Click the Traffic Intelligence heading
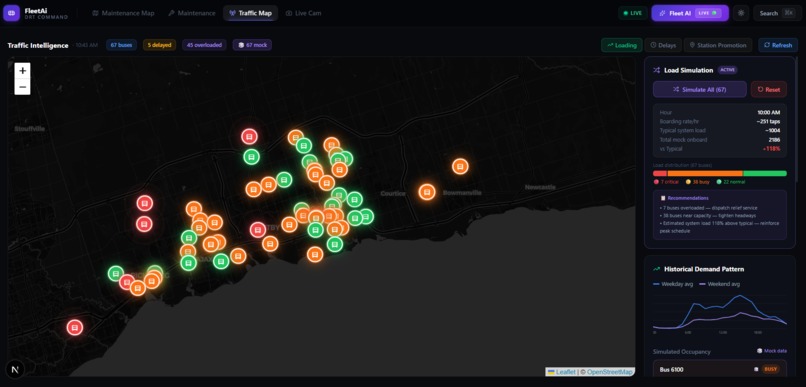806x387 pixels. tap(38, 45)
